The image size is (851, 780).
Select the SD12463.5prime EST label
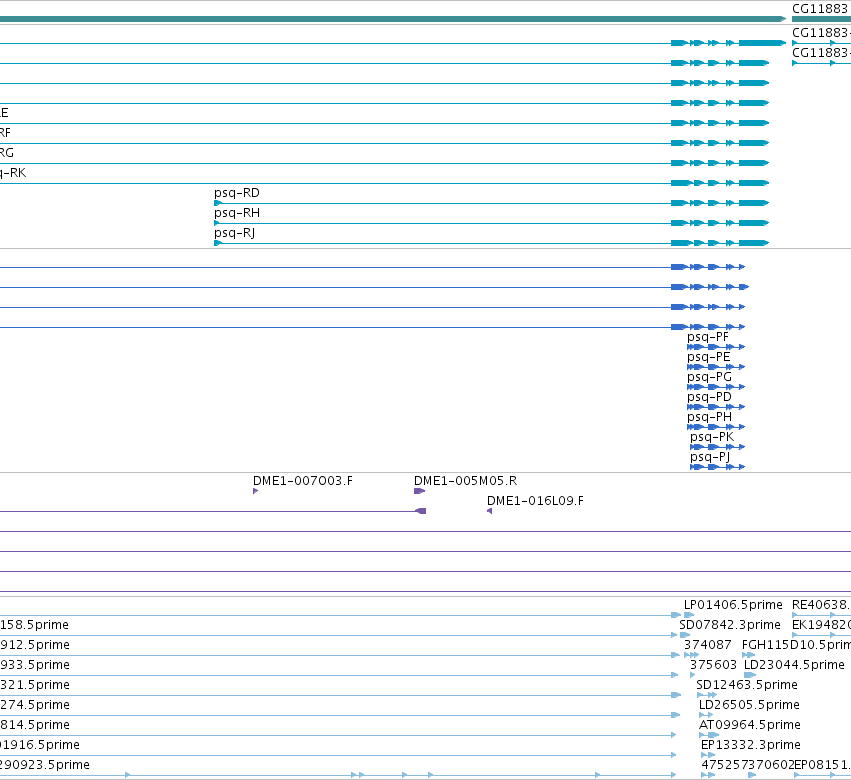(x=747, y=685)
